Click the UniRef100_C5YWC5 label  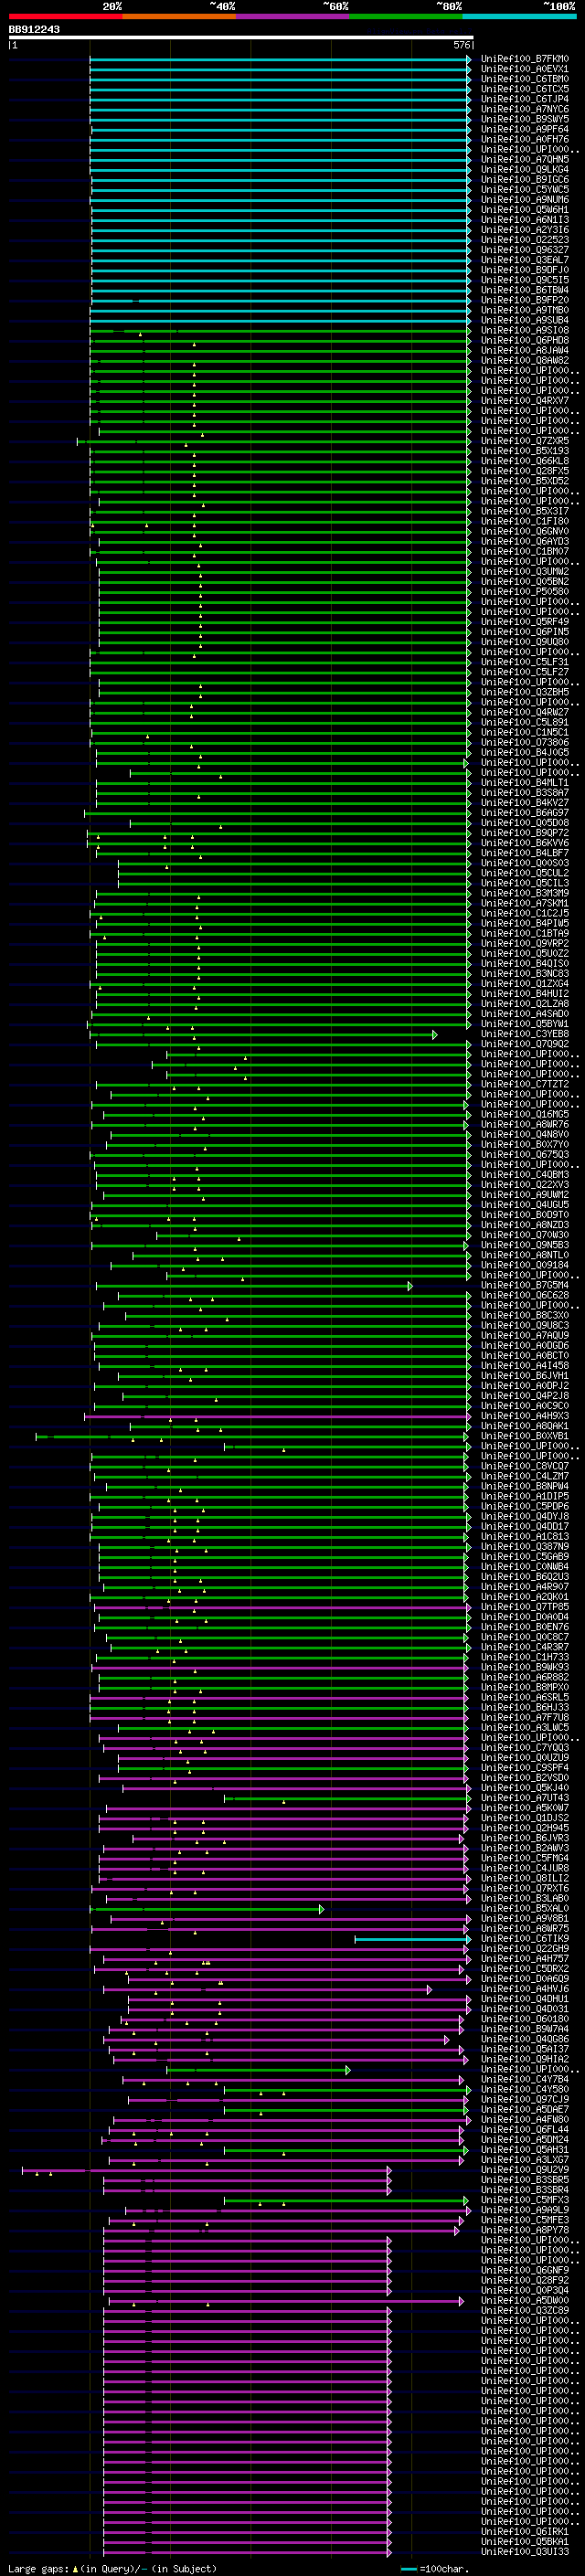(525, 190)
